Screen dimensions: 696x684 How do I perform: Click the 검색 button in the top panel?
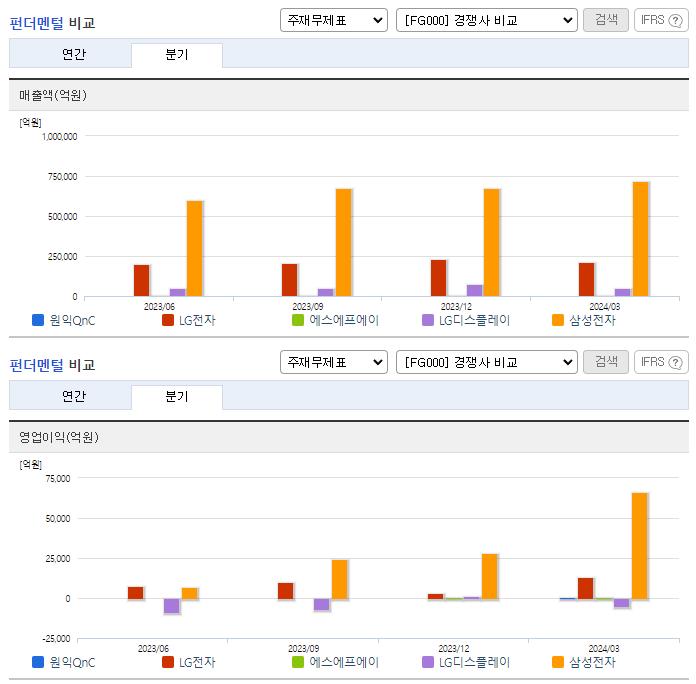606,20
